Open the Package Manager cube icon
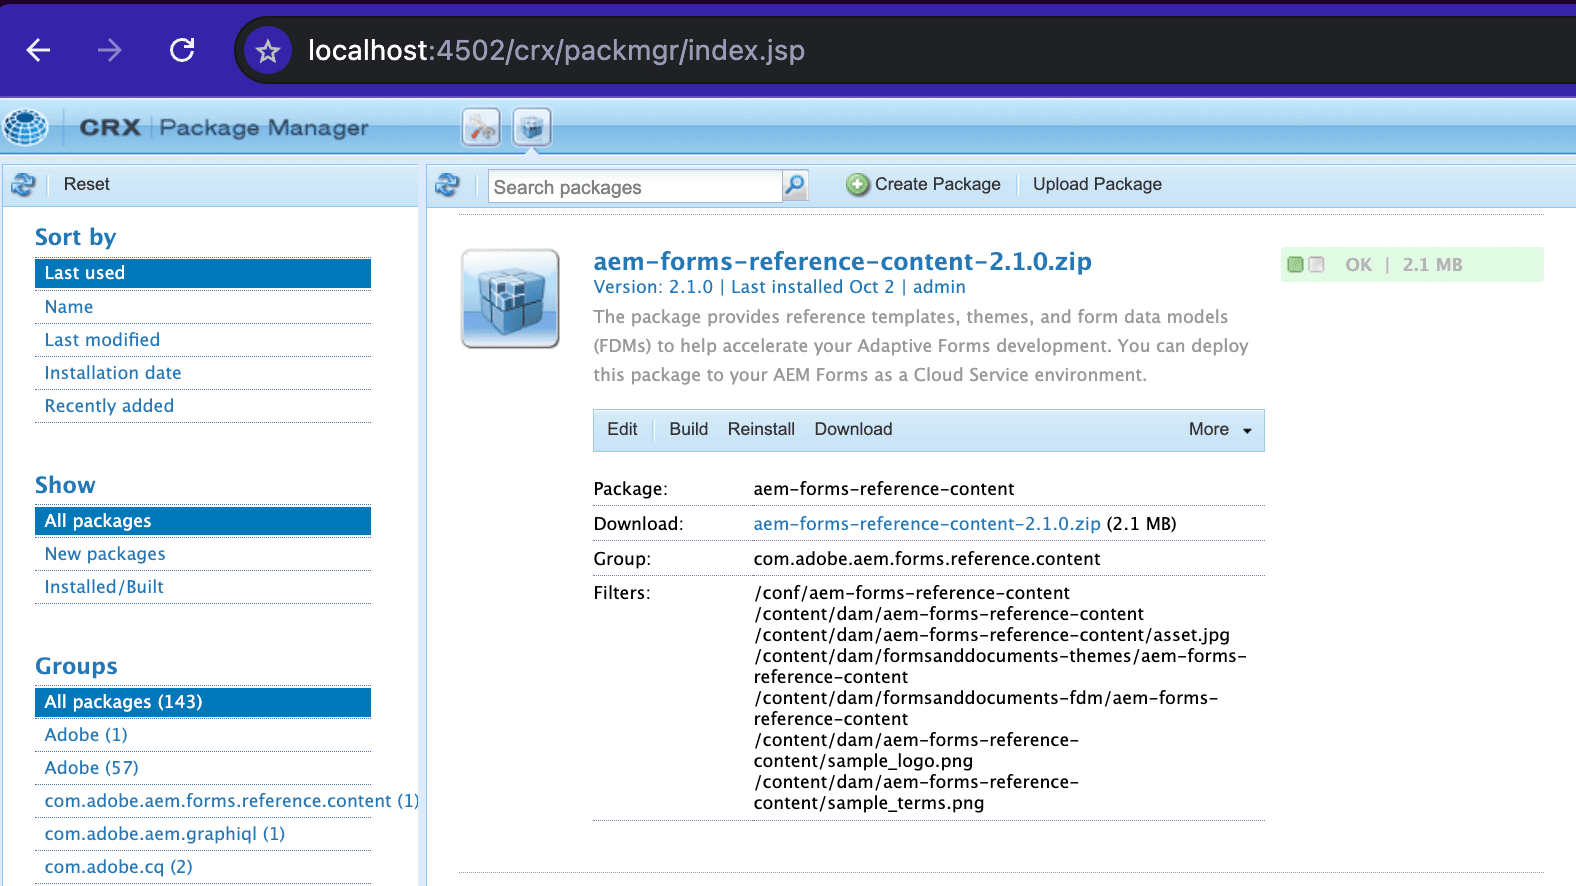Screen dimensions: 1576x886 click(x=532, y=127)
